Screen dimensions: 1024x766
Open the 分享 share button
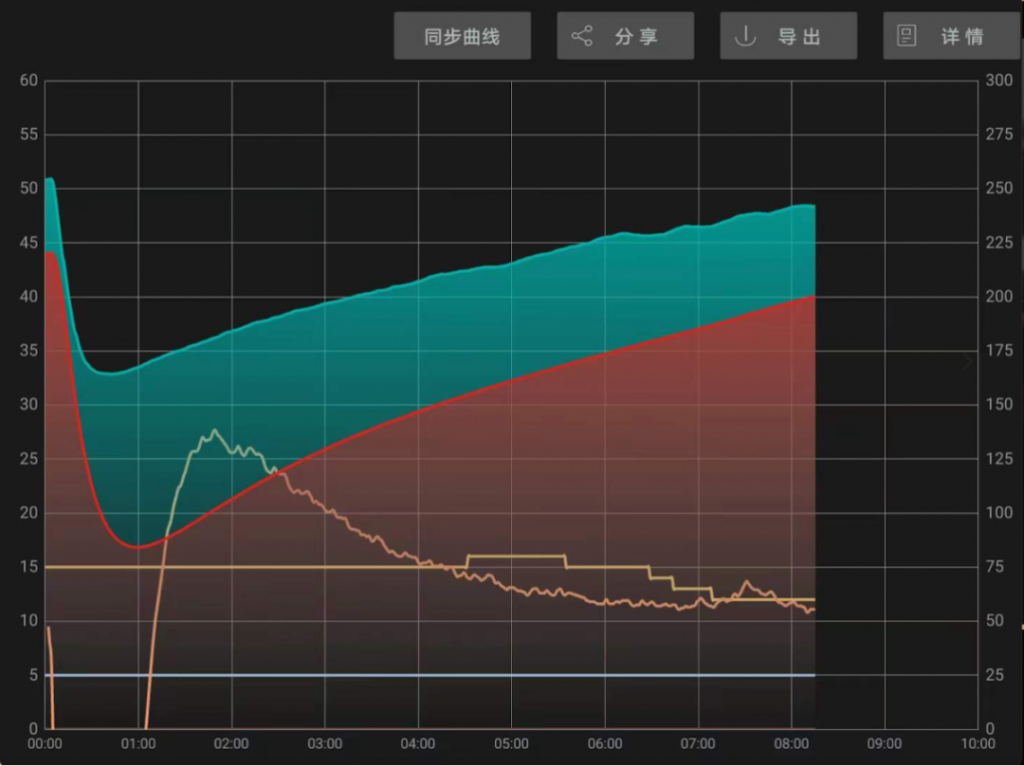(x=626, y=36)
